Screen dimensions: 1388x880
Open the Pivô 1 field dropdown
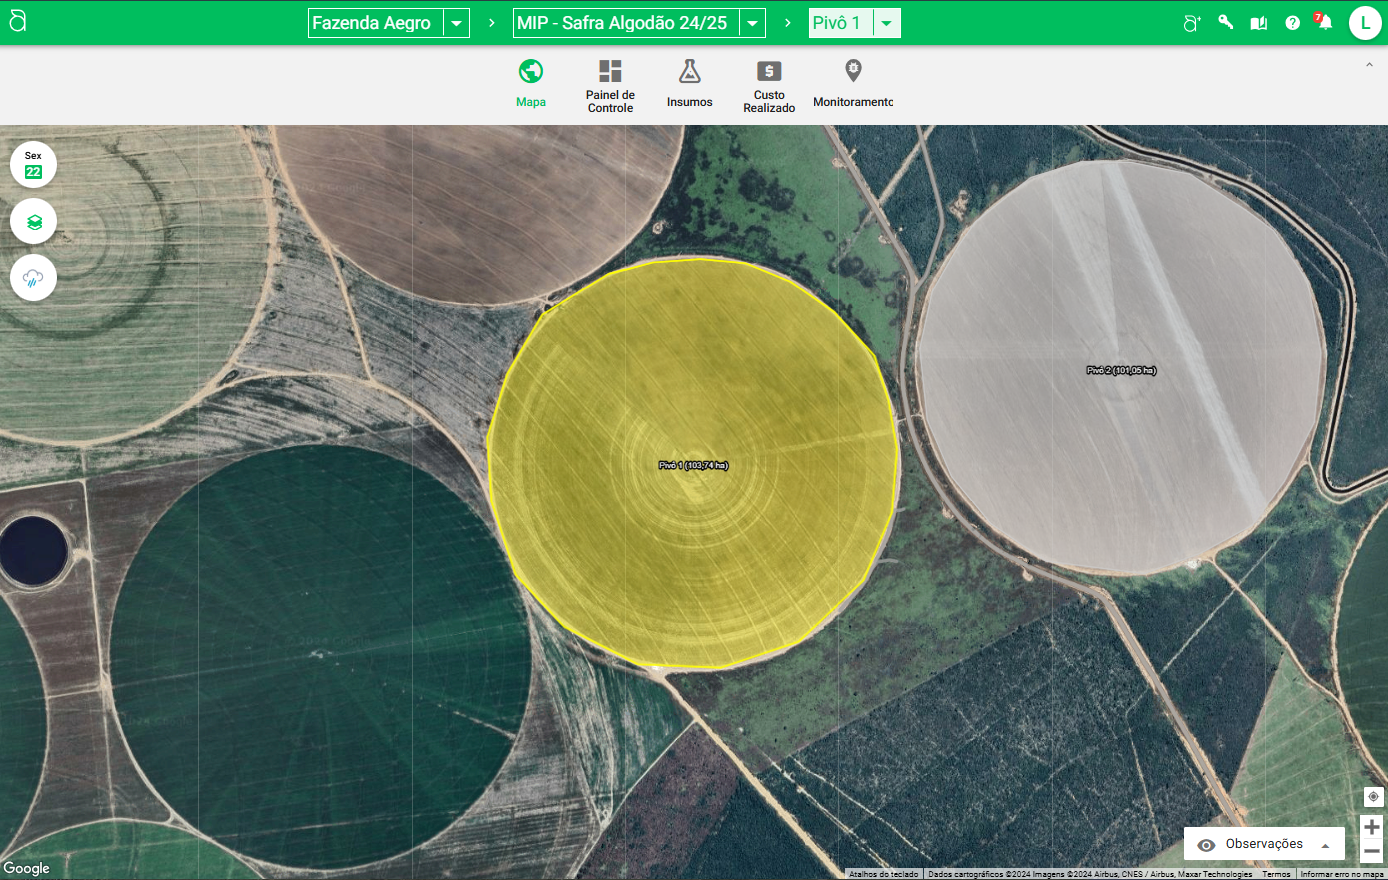point(886,23)
